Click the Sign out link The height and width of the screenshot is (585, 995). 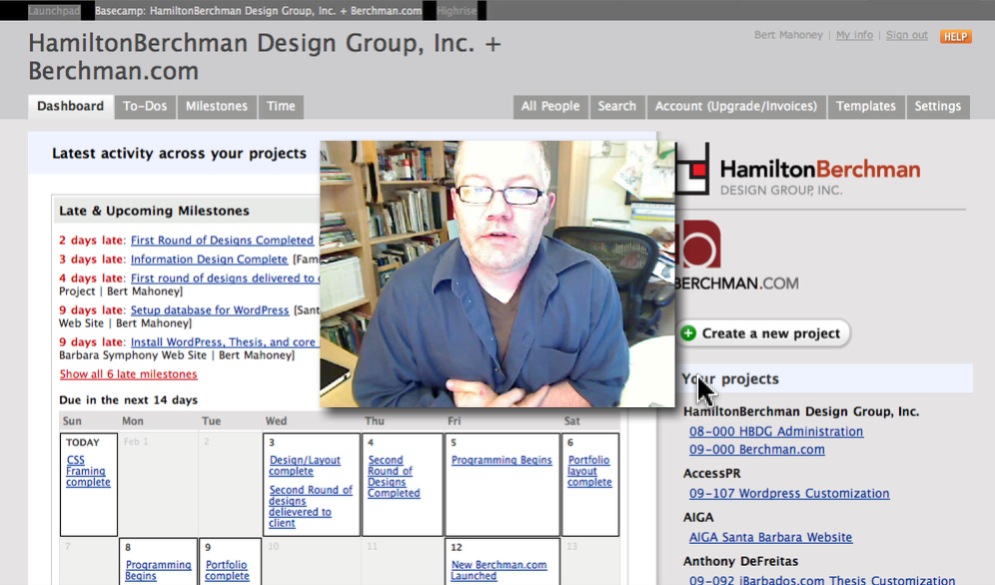(907, 35)
